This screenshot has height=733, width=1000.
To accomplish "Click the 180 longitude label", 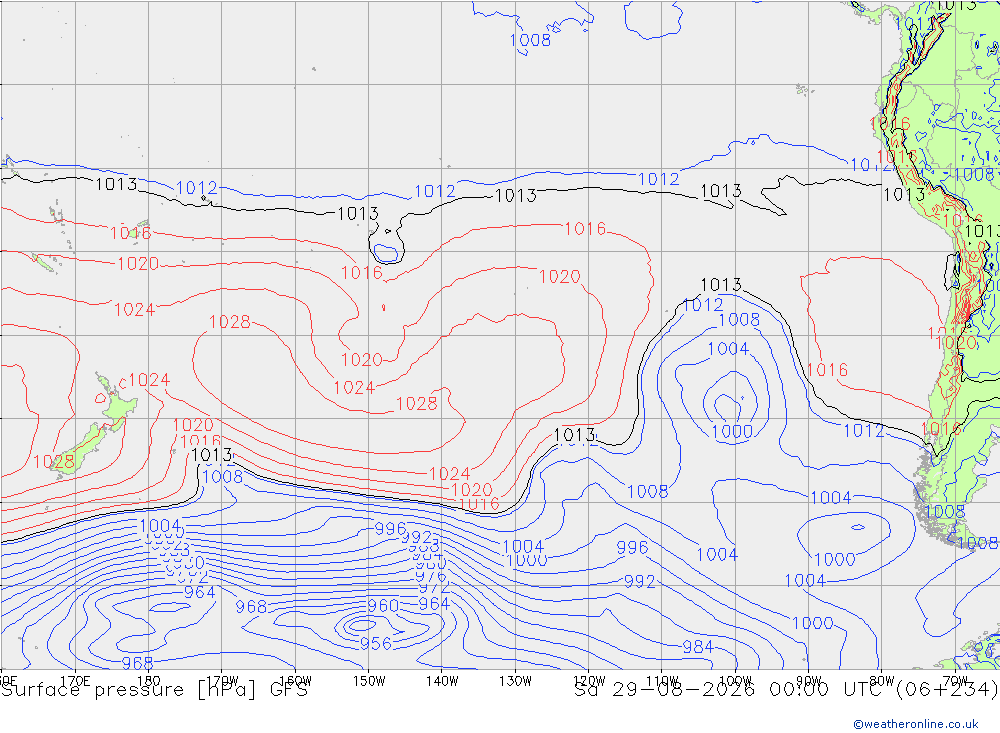I will point(148,681).
